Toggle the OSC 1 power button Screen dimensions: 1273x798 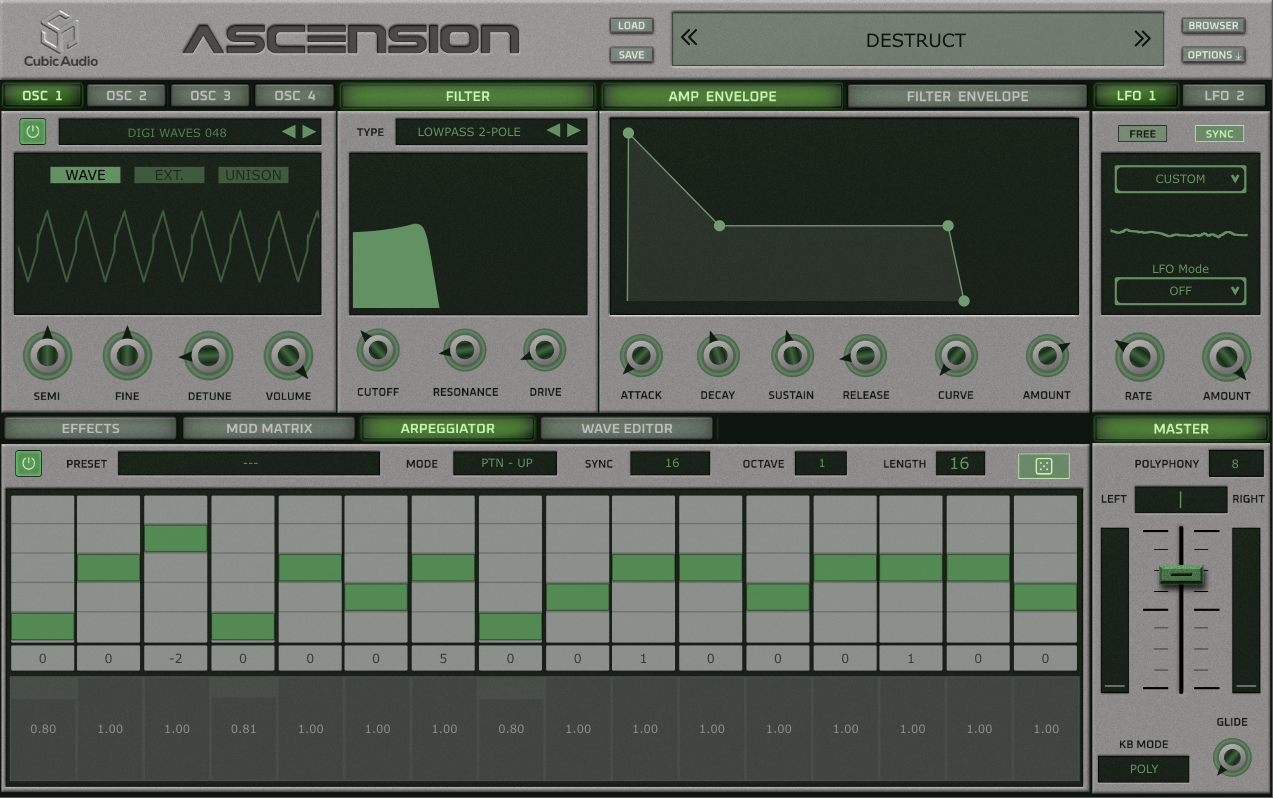point(33,131)
